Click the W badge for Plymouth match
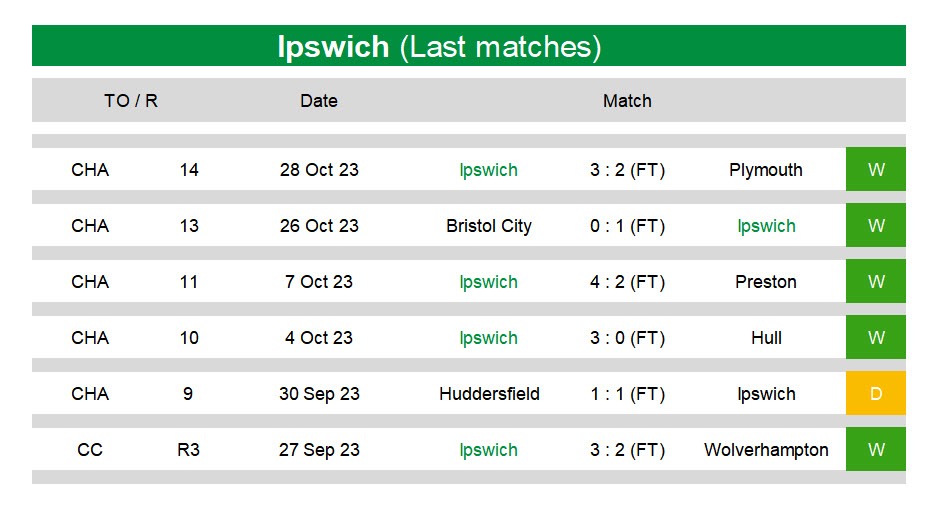The width and height of the screenshot is (938, 509). pos(875,169)
